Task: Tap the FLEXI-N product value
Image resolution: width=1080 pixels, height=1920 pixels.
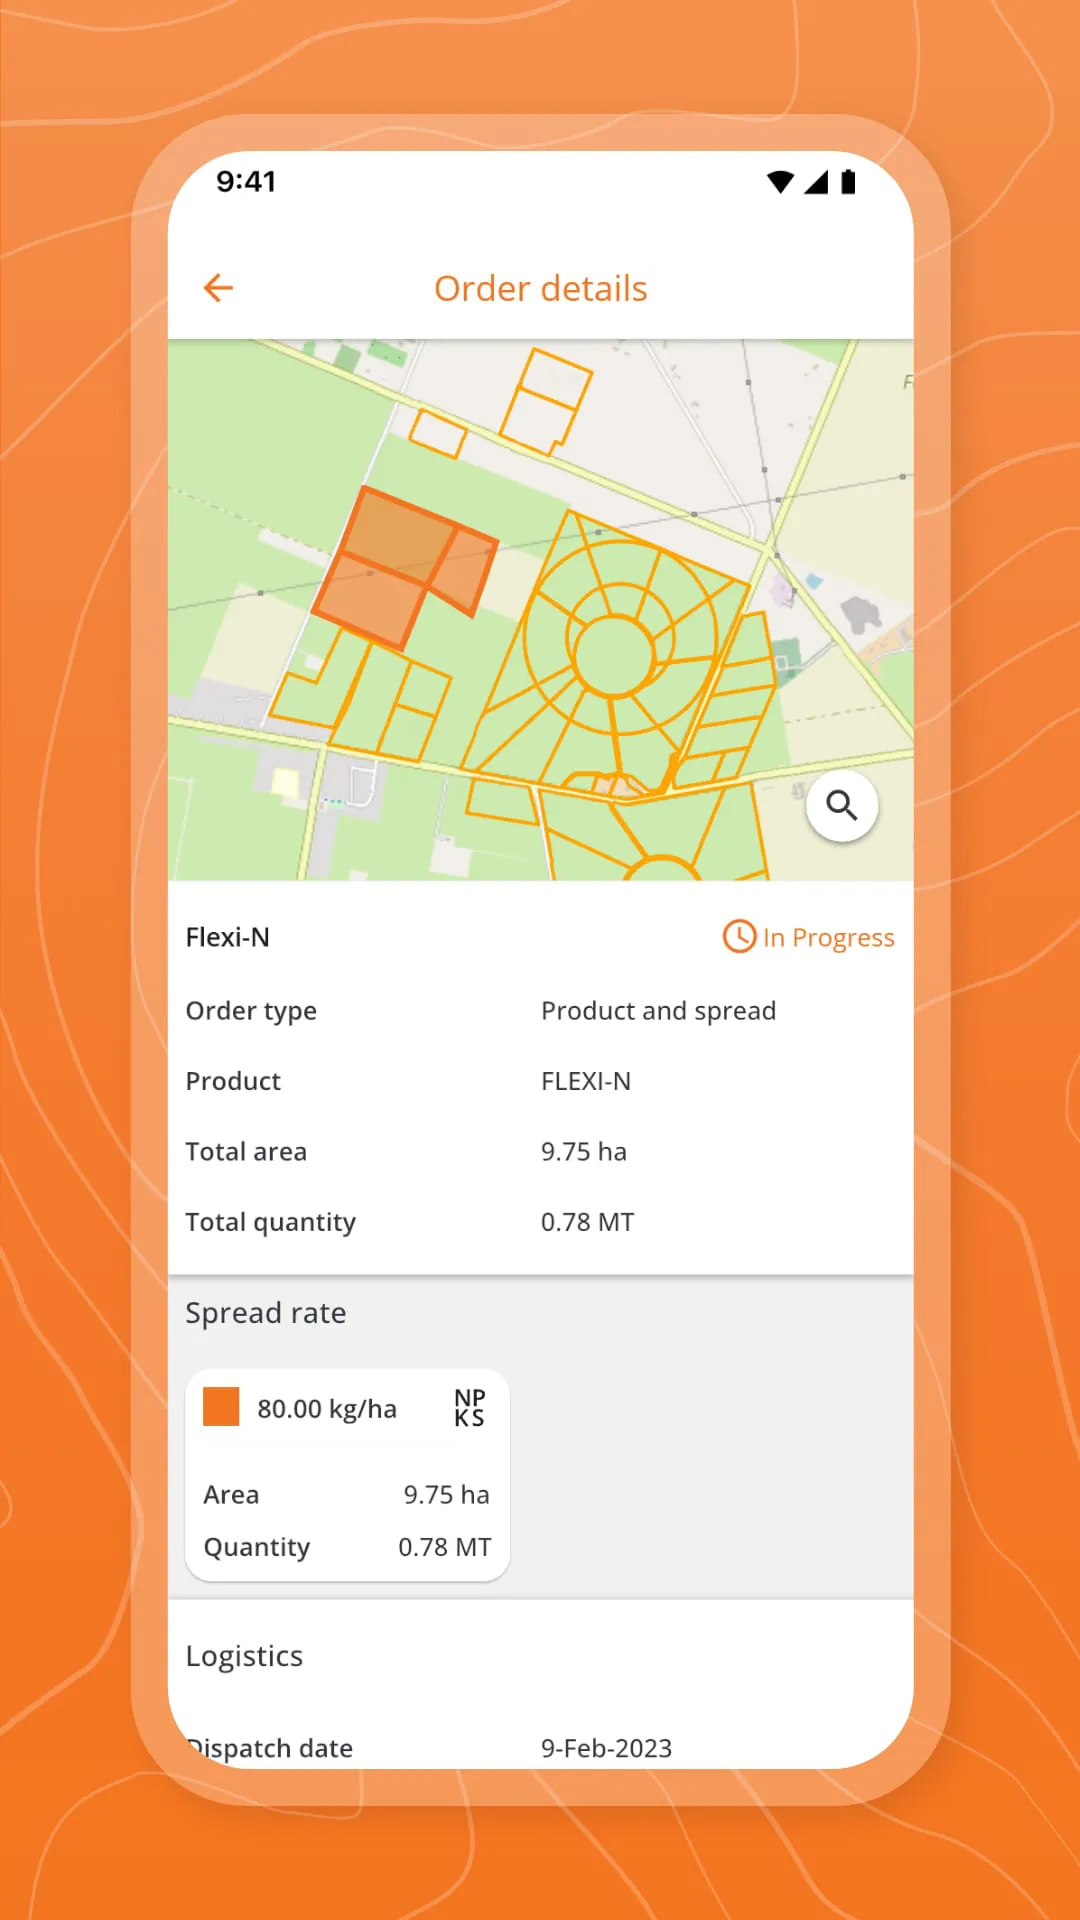Action: click(x=586, y=1081)
